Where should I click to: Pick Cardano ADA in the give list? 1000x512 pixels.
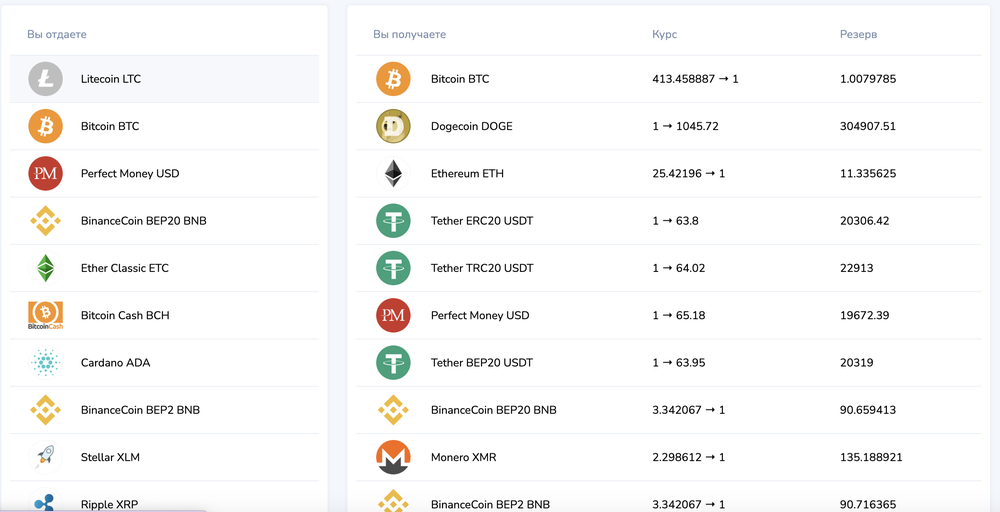(165, 362)
